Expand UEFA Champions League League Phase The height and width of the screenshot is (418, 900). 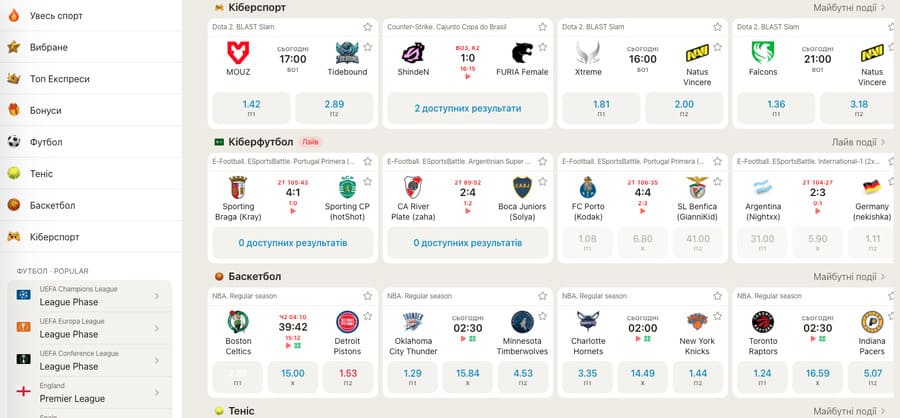click(x=158, y=297)
